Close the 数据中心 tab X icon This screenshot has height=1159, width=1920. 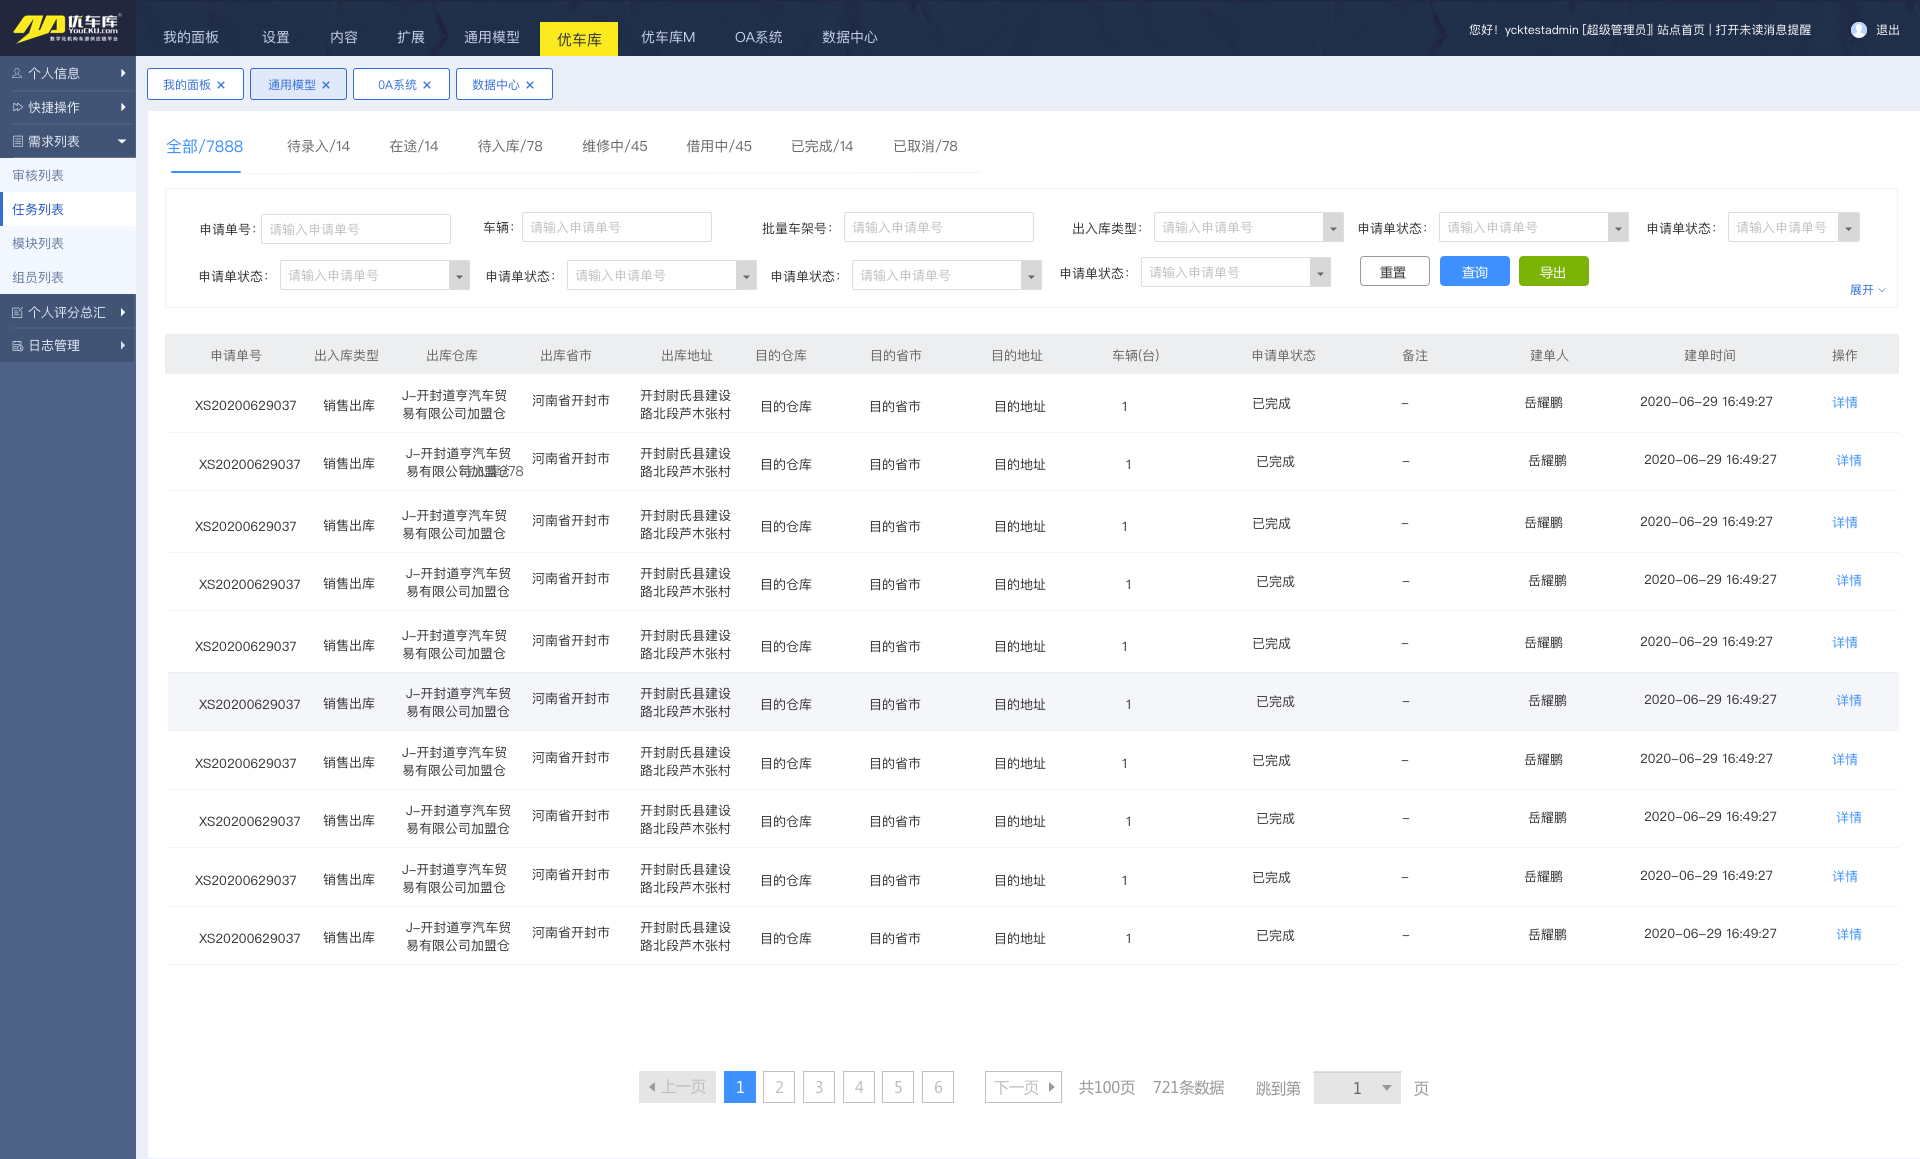pos(530,85)
